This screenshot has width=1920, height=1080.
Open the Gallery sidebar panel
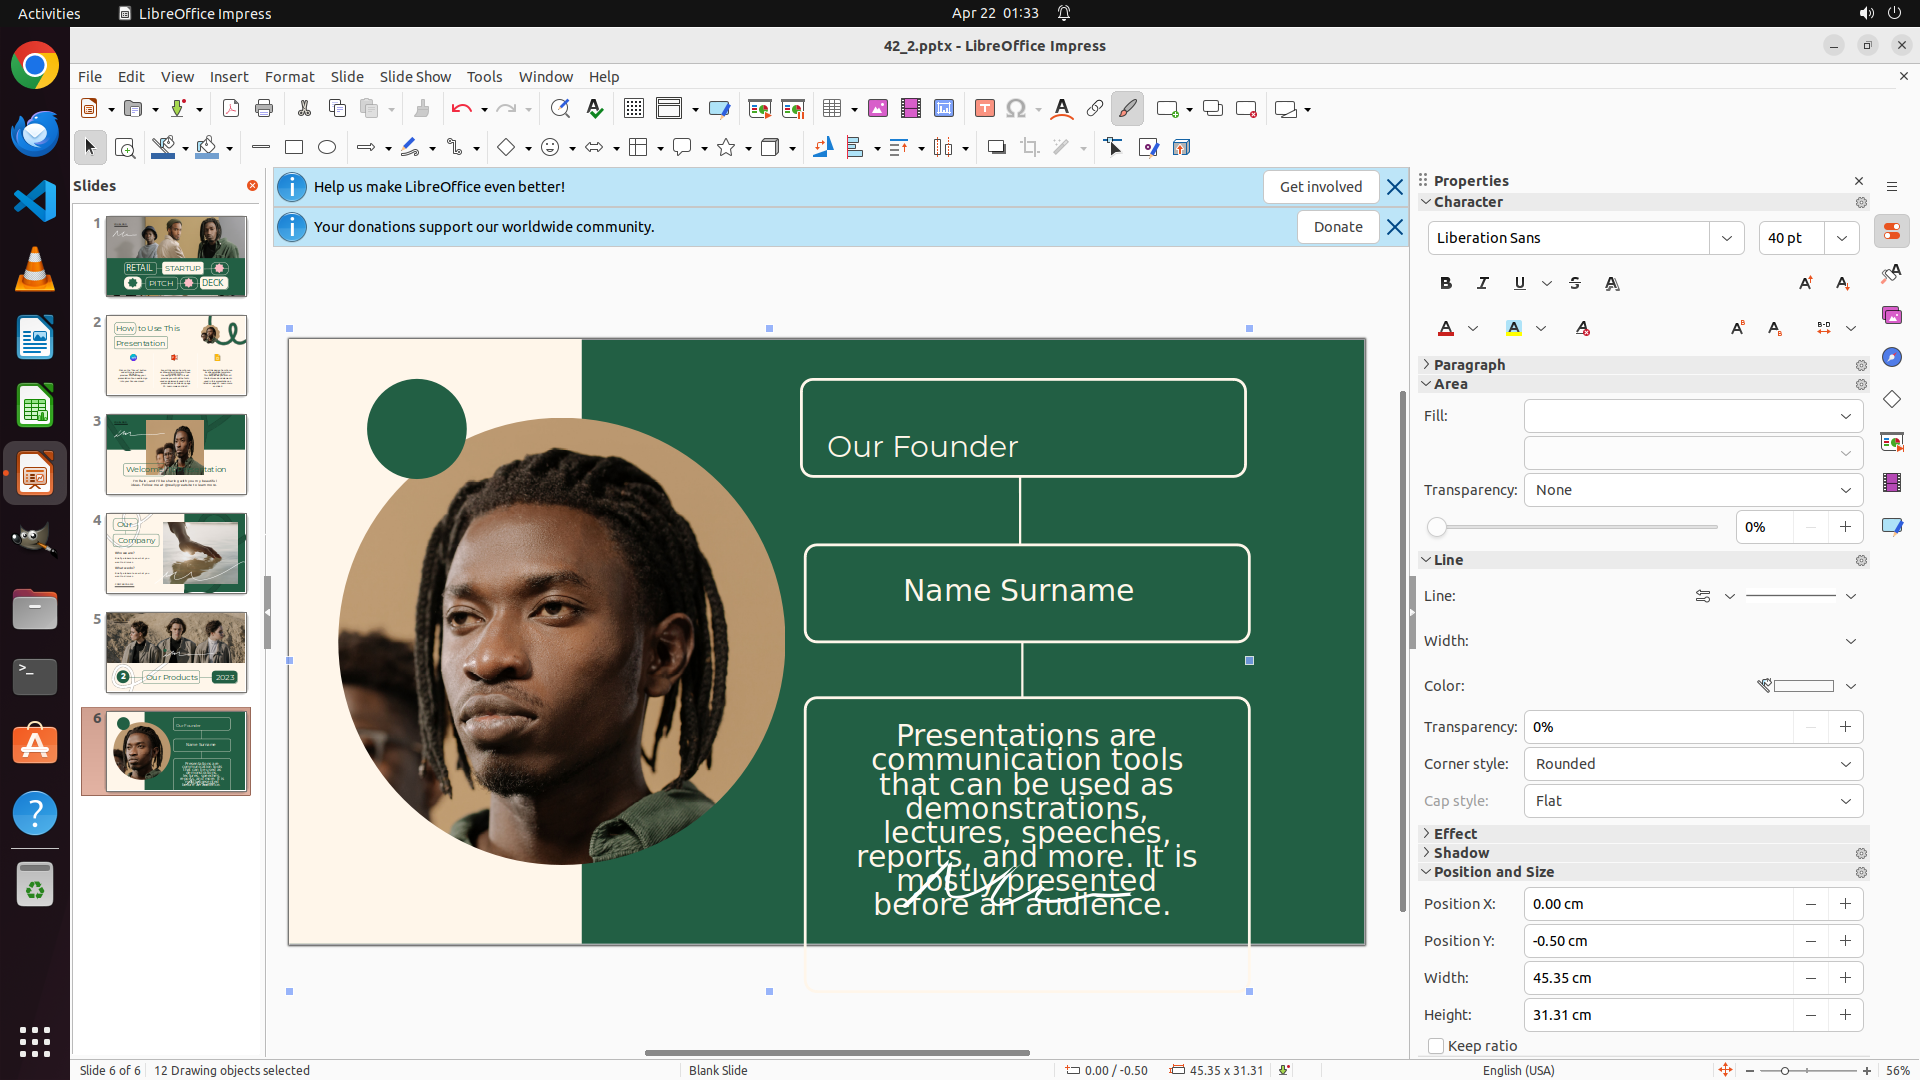coord(1891,316)
